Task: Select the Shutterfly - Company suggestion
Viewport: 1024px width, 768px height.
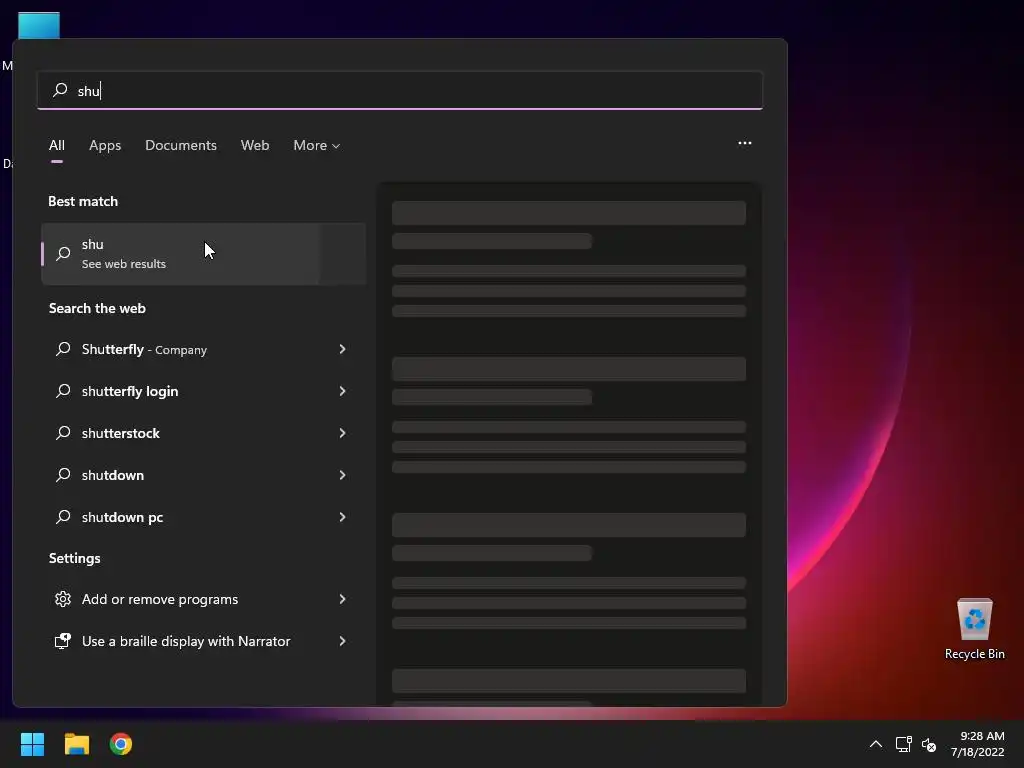Action: coord(203,349)
